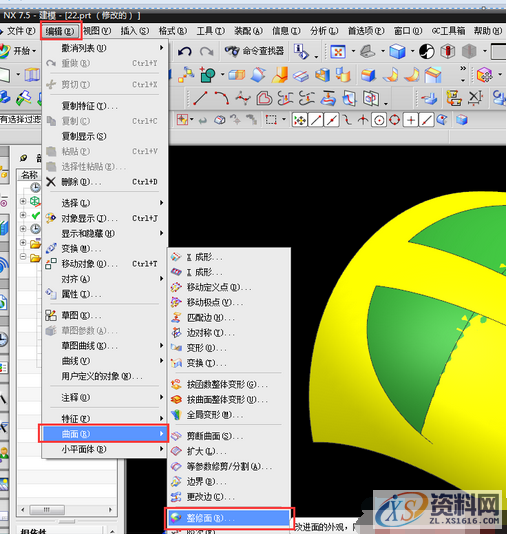
Task: Click the black-white sphere rendering icon
Action: click(426, 51)
